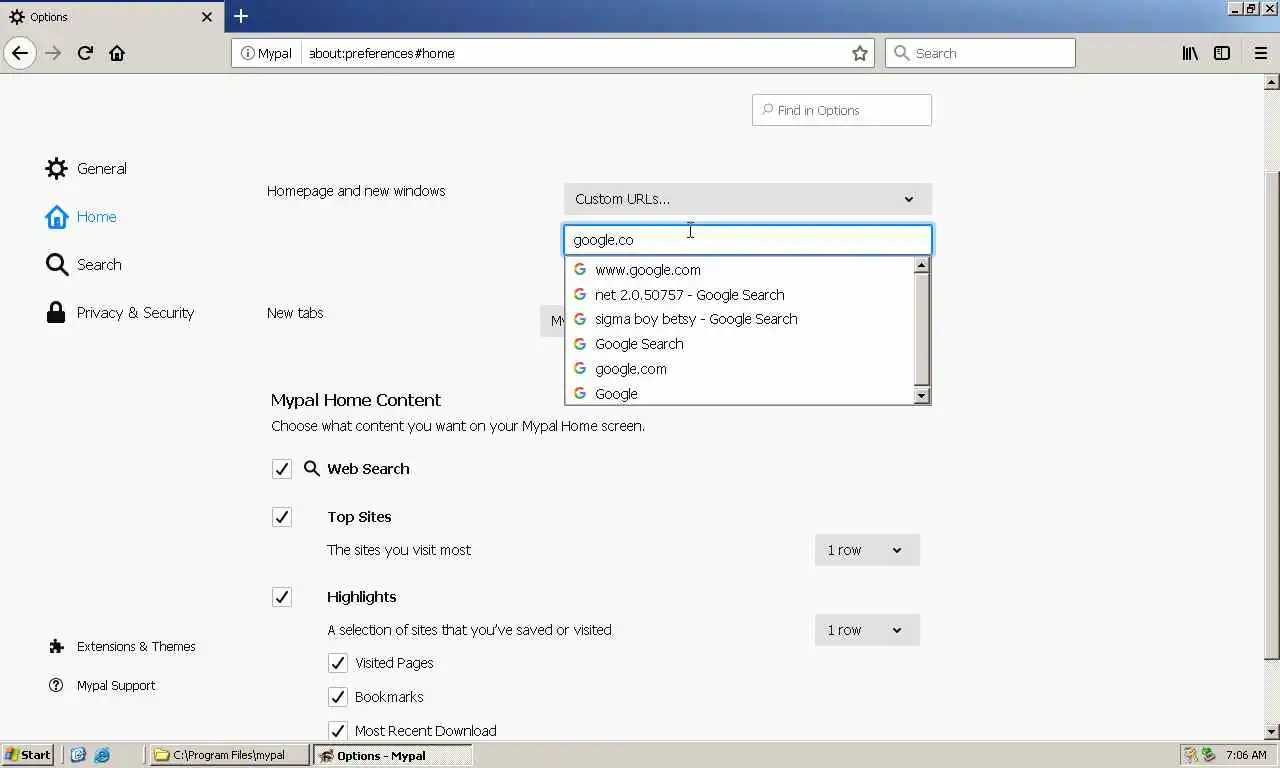
Task: Choose Google Search suggestion
Action: pyautogui.click(x=740, y=344)
